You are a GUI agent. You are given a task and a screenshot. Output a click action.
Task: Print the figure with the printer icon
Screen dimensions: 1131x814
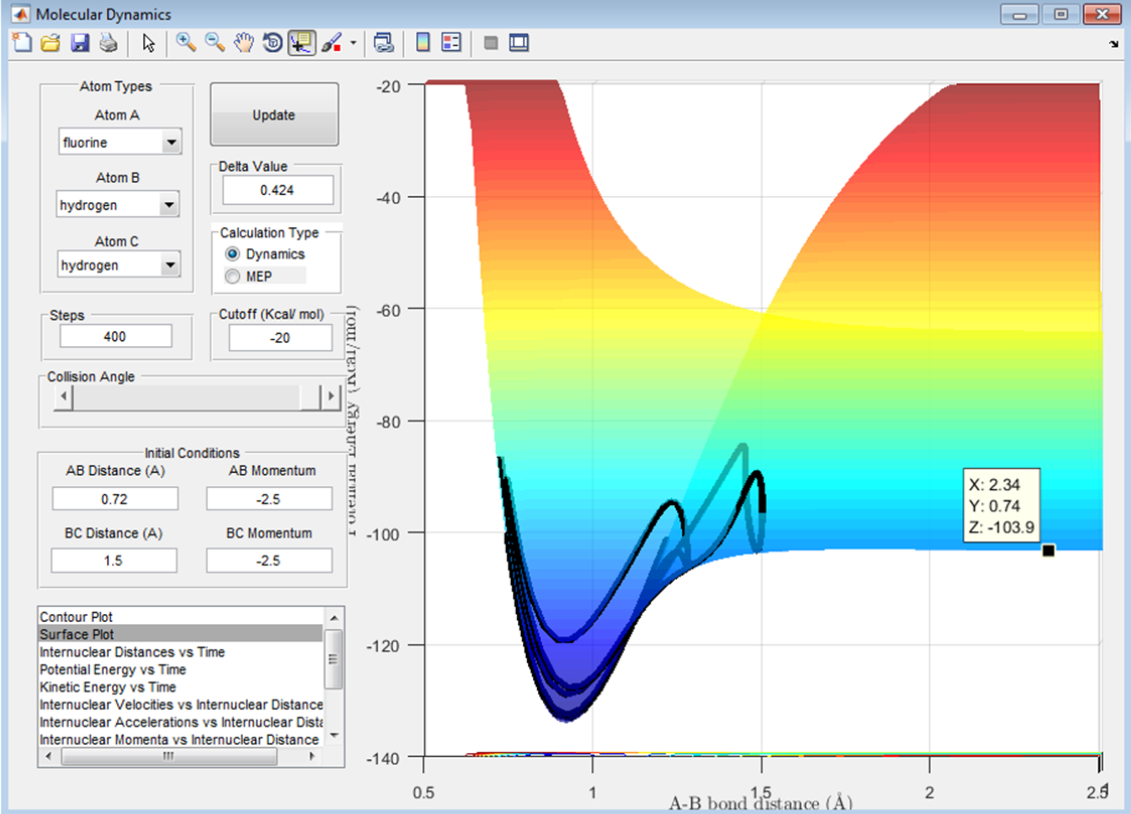coord(108,43)
